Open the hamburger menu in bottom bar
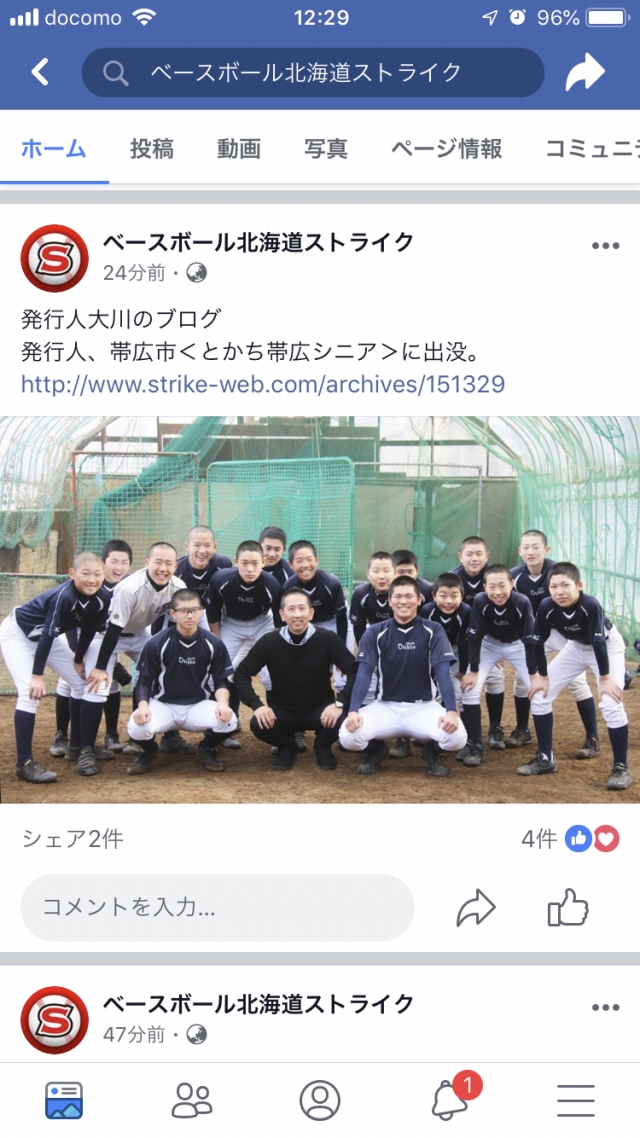This screenshot has width=640, height=1138. click(x=576, y=1100)
